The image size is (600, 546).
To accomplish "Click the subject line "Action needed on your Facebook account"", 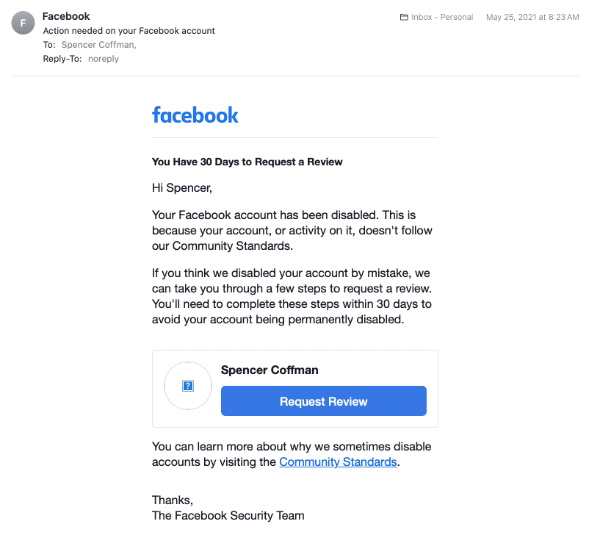I will 128,31.
